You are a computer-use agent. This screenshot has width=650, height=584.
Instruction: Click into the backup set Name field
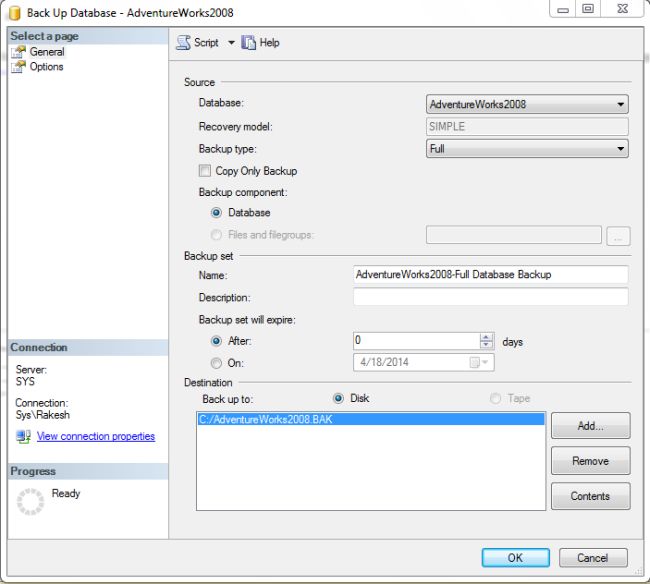point(491,274)
